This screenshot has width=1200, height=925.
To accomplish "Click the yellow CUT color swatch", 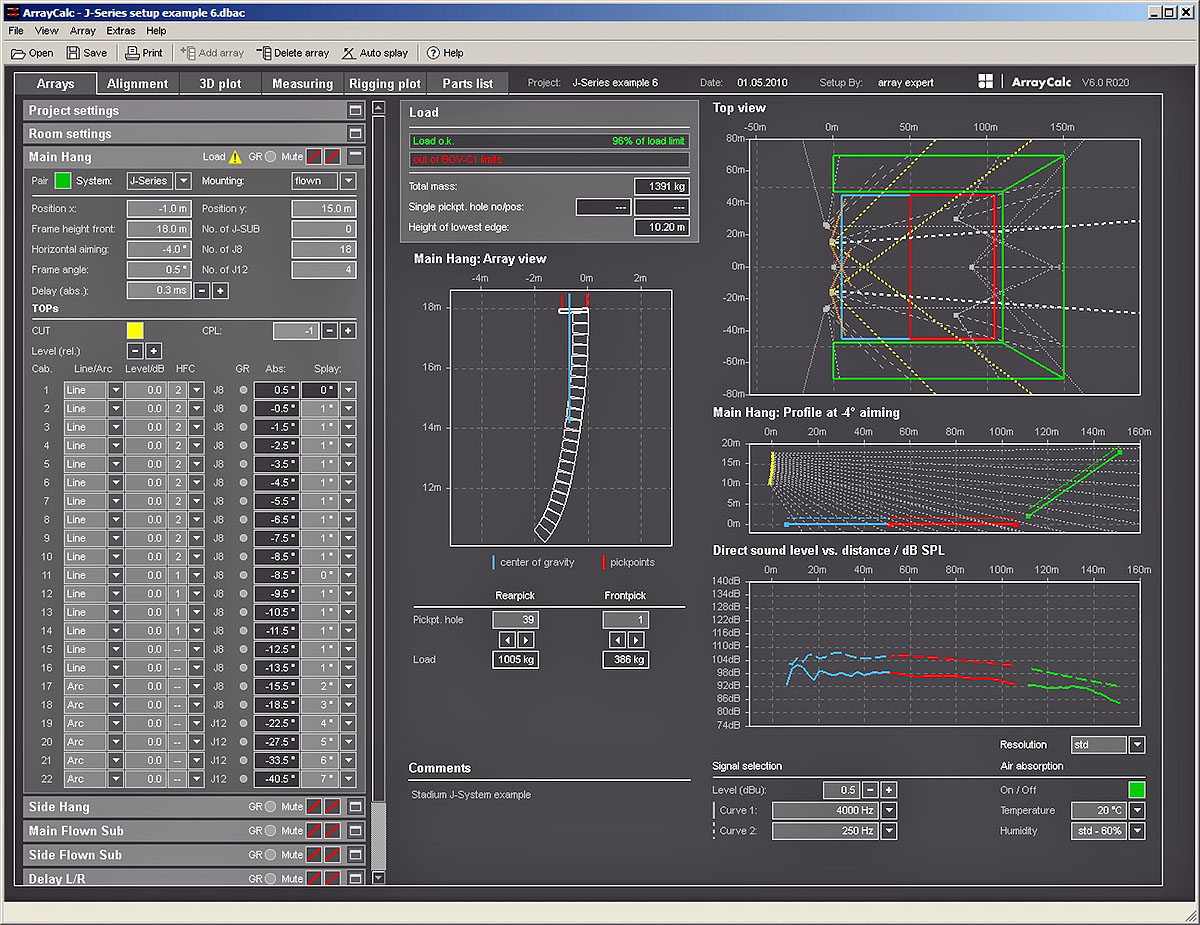I will 134,330.
